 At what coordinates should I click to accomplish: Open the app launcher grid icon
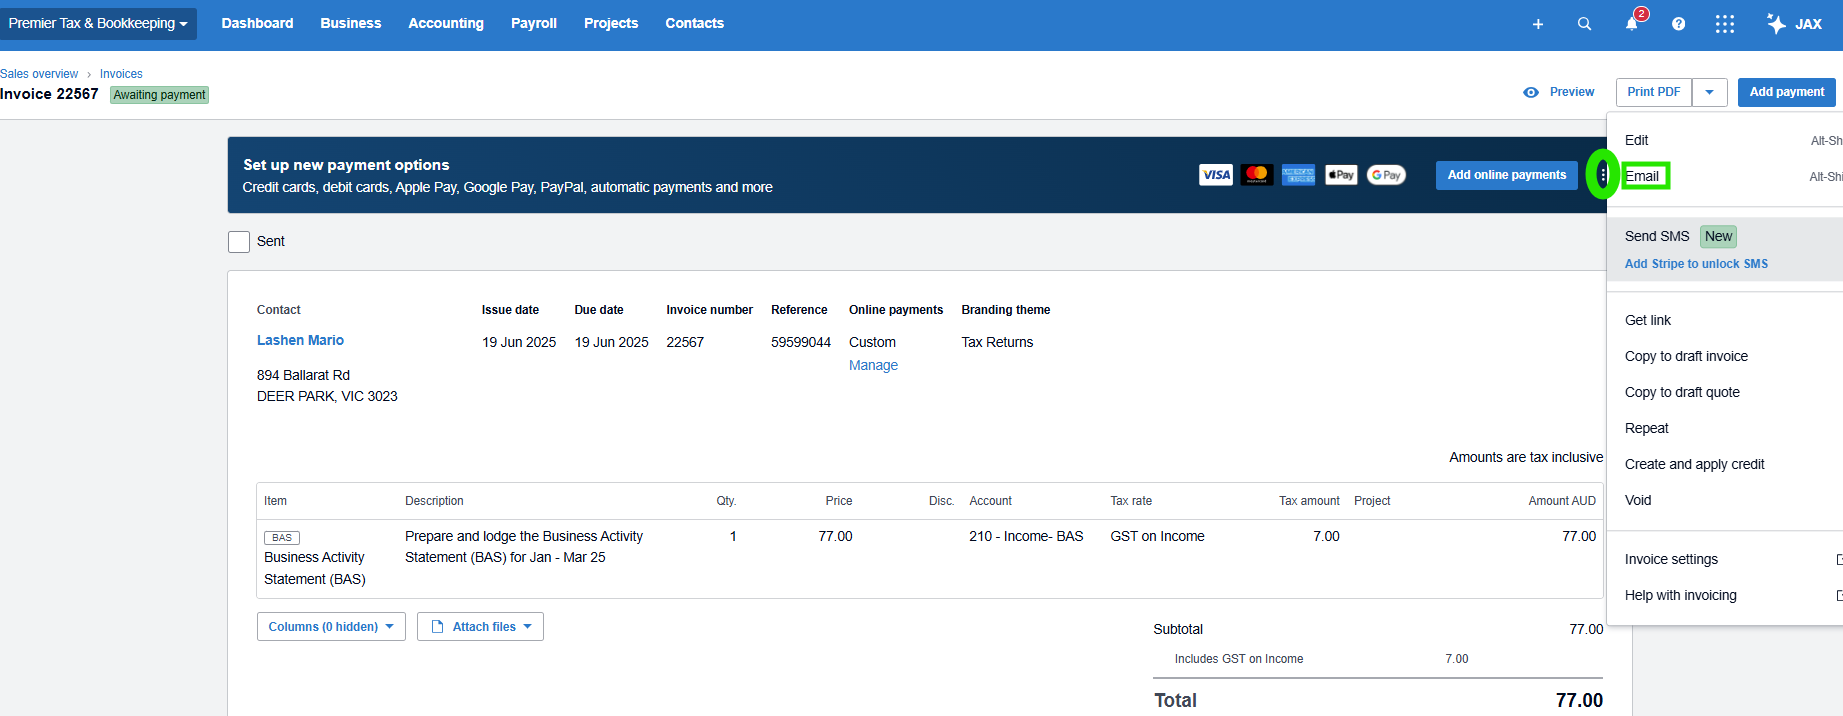point(1725,24)
